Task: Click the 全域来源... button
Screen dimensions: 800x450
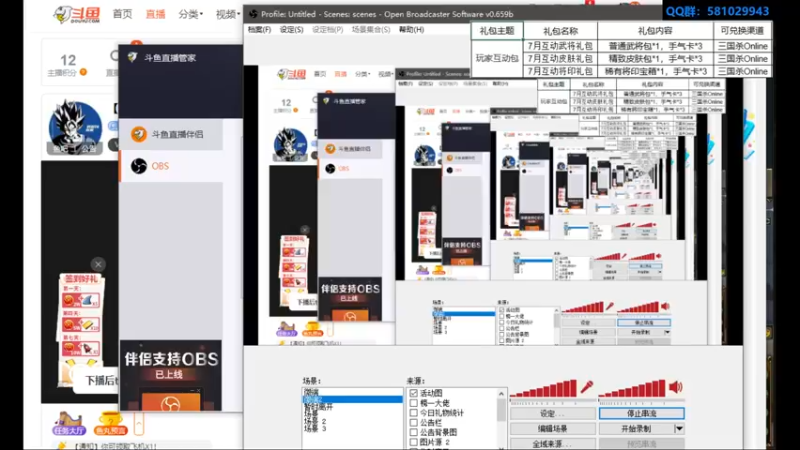Action: pyautogui.click(x=553, y=444)
